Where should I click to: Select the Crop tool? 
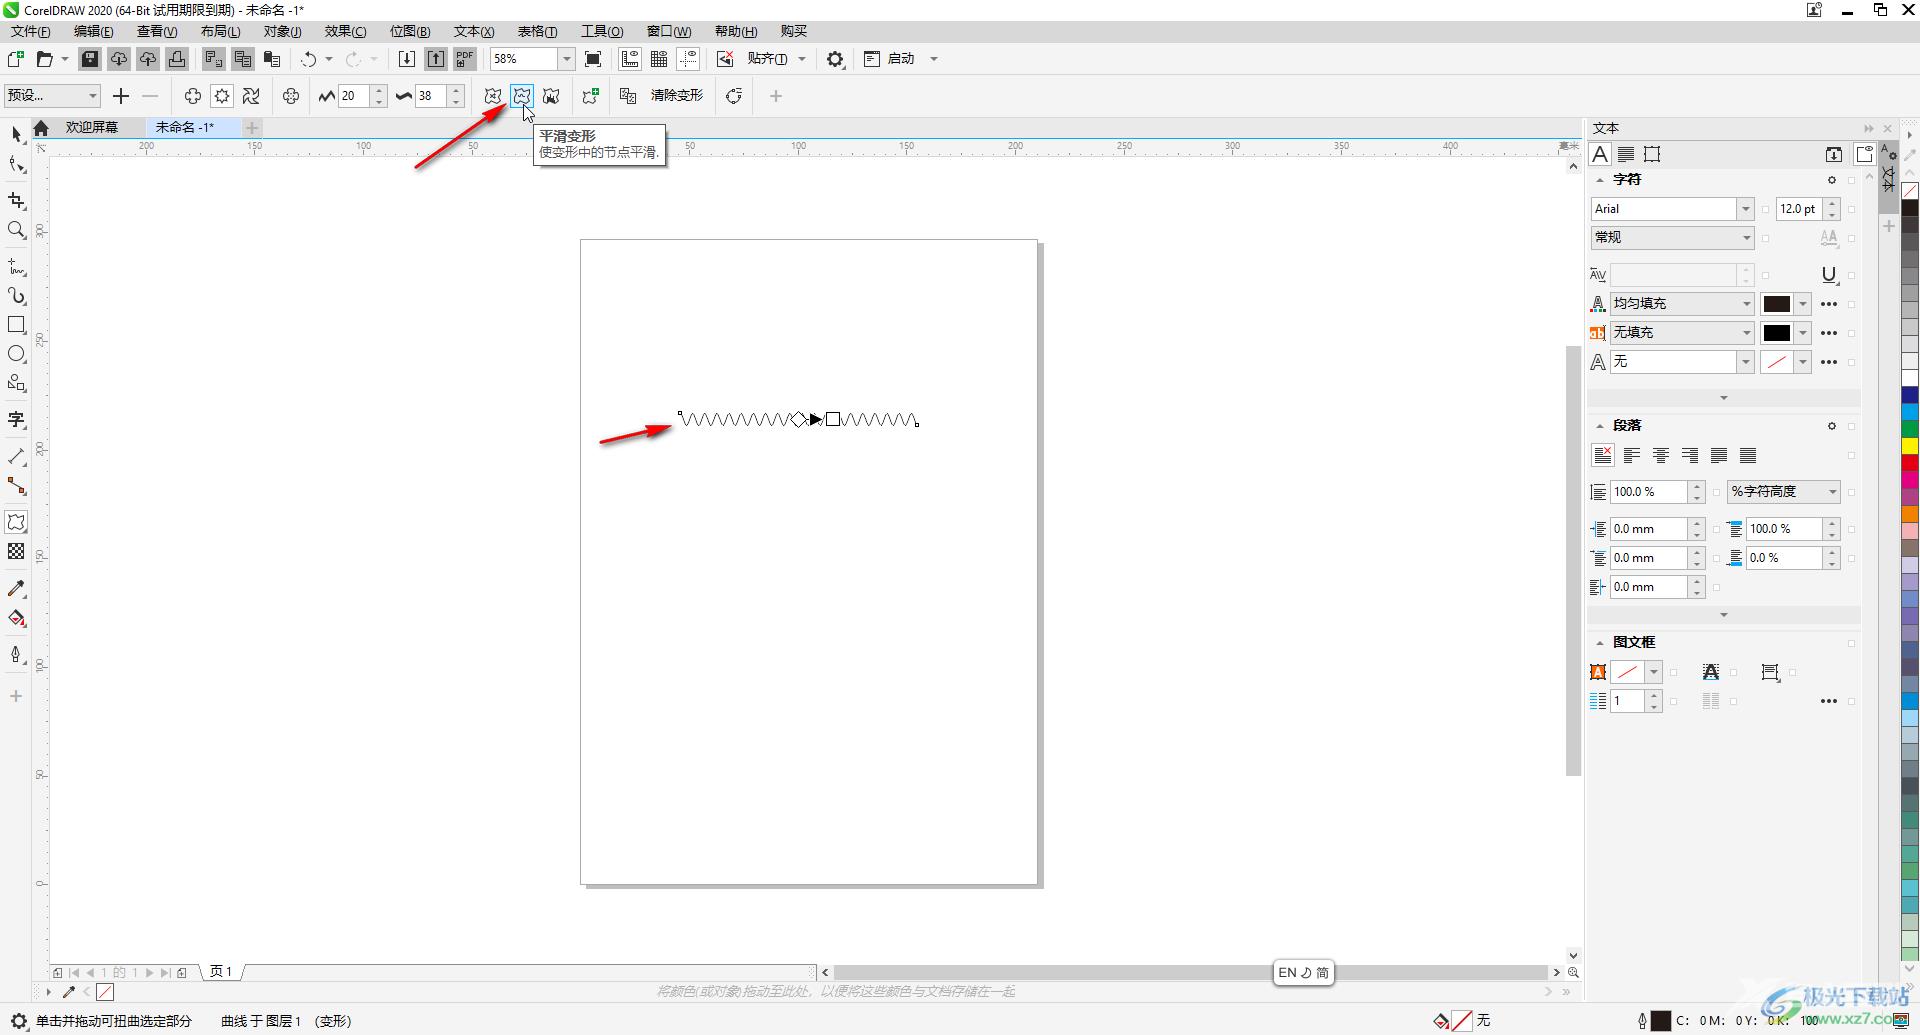(16, 201)
